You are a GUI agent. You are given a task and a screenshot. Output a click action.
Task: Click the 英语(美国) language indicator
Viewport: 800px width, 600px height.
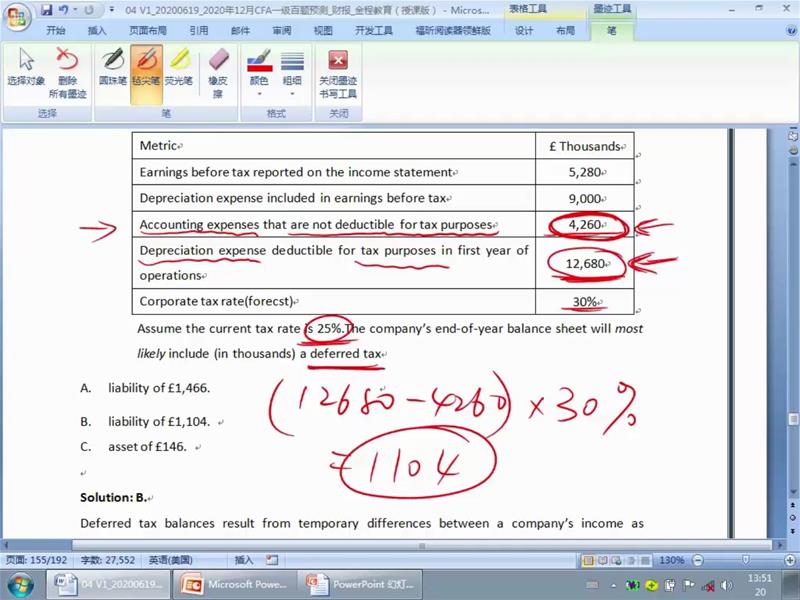point(171,560)
